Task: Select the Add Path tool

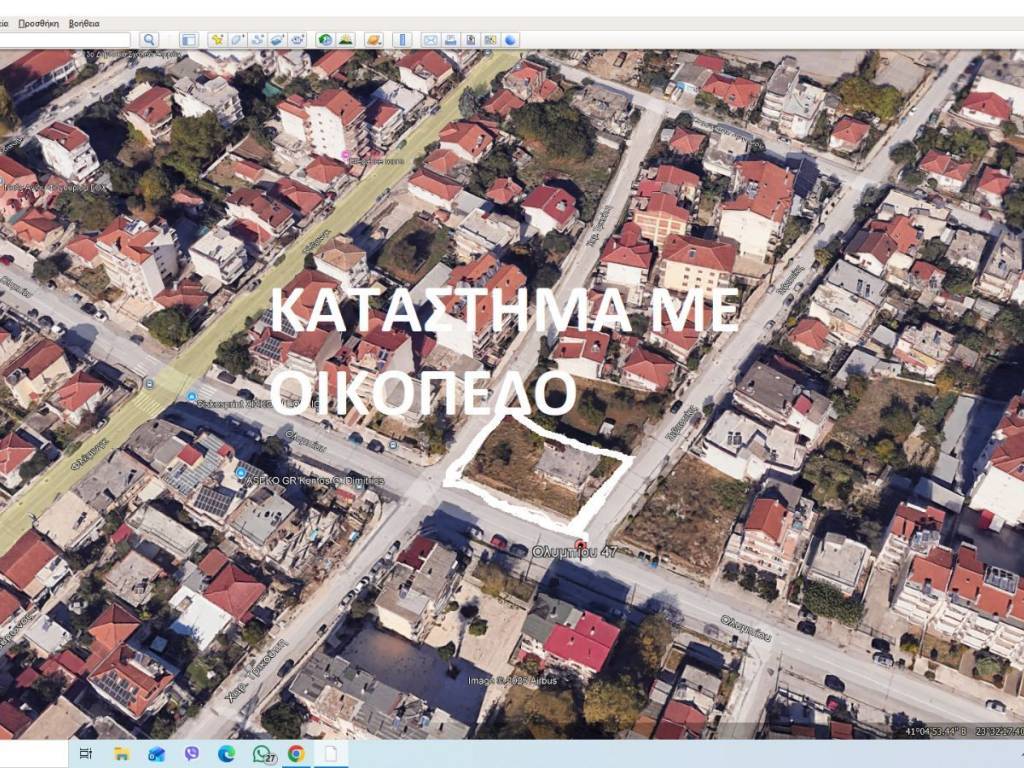Action: pyautogui.click(x=257, y=40)
